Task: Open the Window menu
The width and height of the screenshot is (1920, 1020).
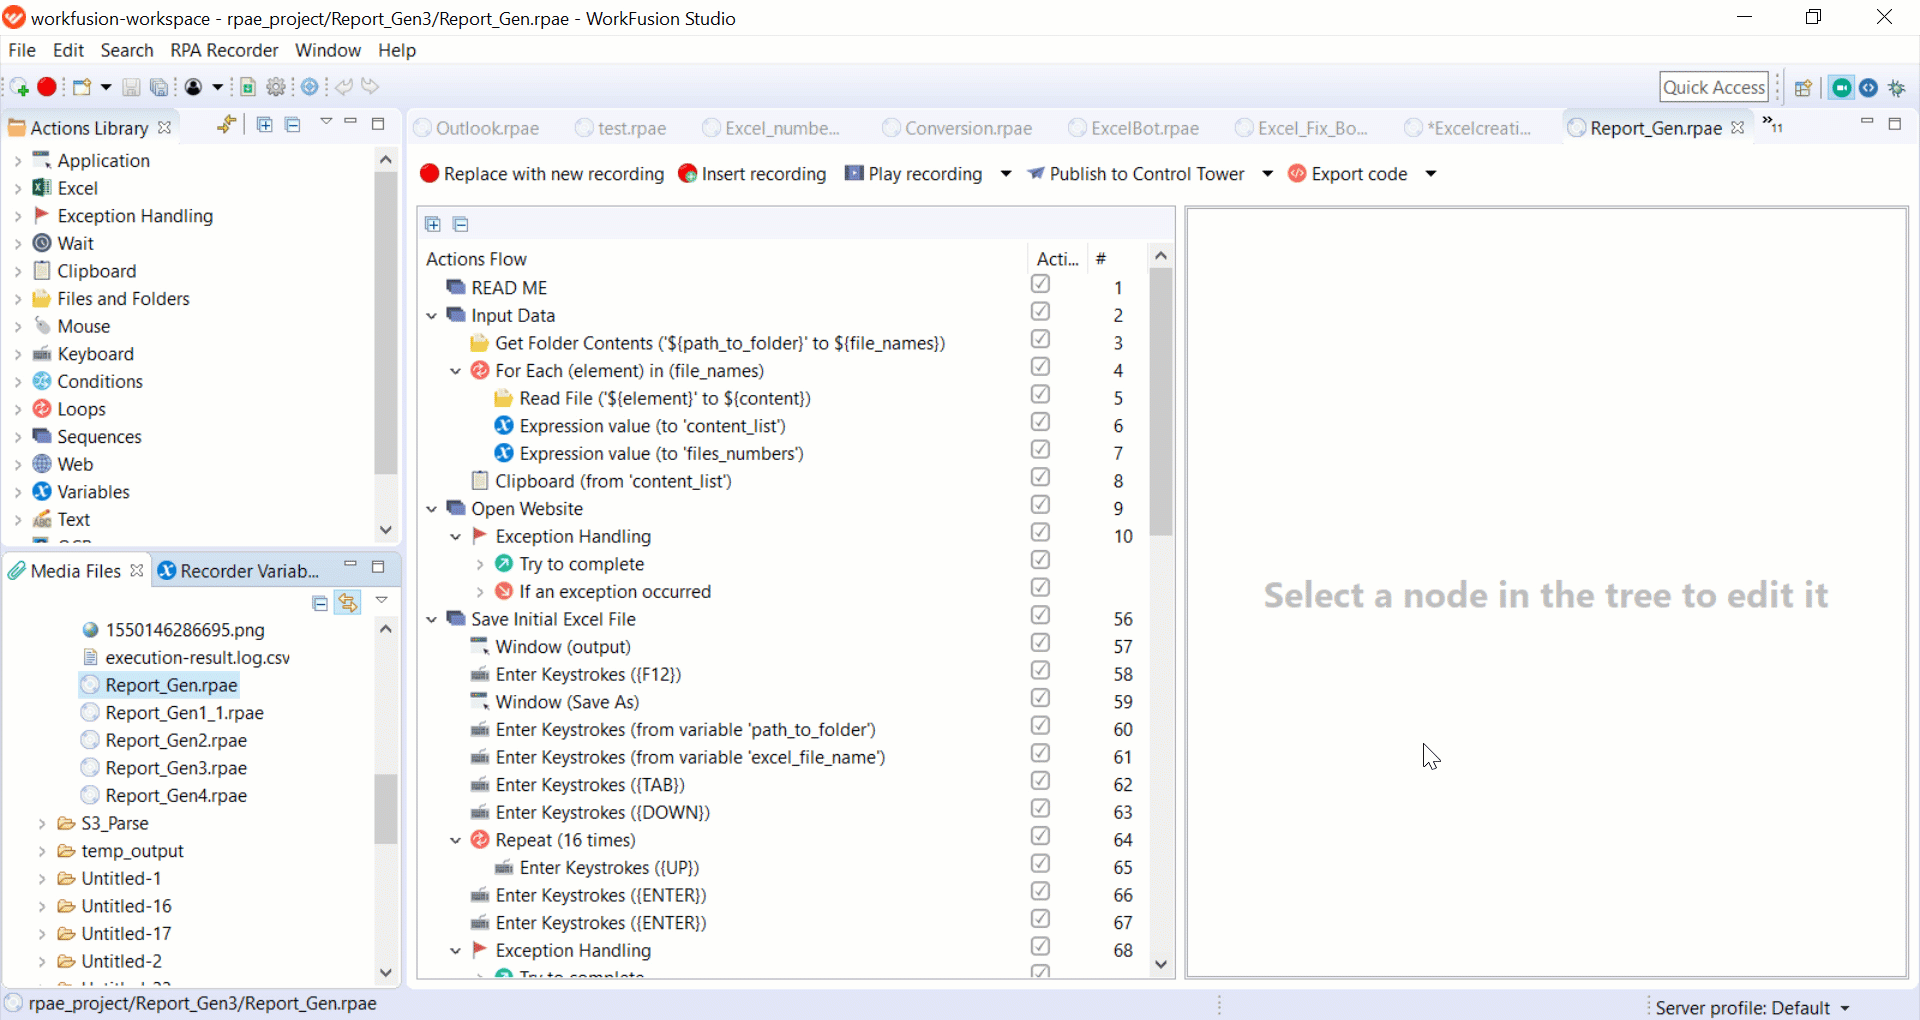Action: click(x=328, y=50)
